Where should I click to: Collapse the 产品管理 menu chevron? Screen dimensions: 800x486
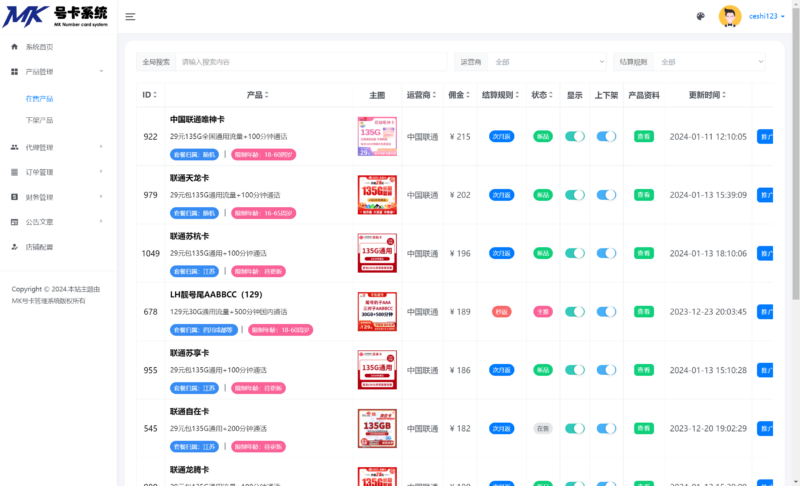[x=101, y=71]
